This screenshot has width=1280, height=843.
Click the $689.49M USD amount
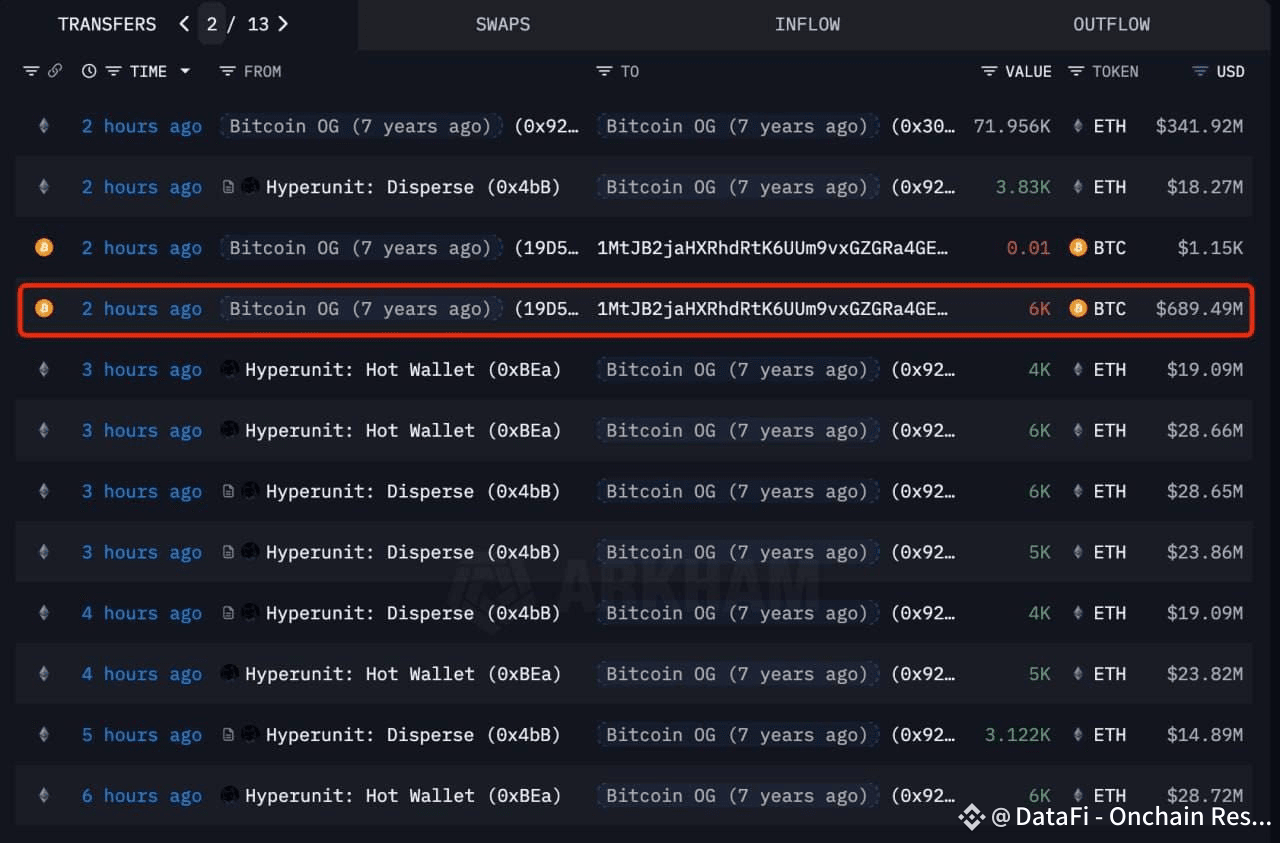pos(1199,309)
